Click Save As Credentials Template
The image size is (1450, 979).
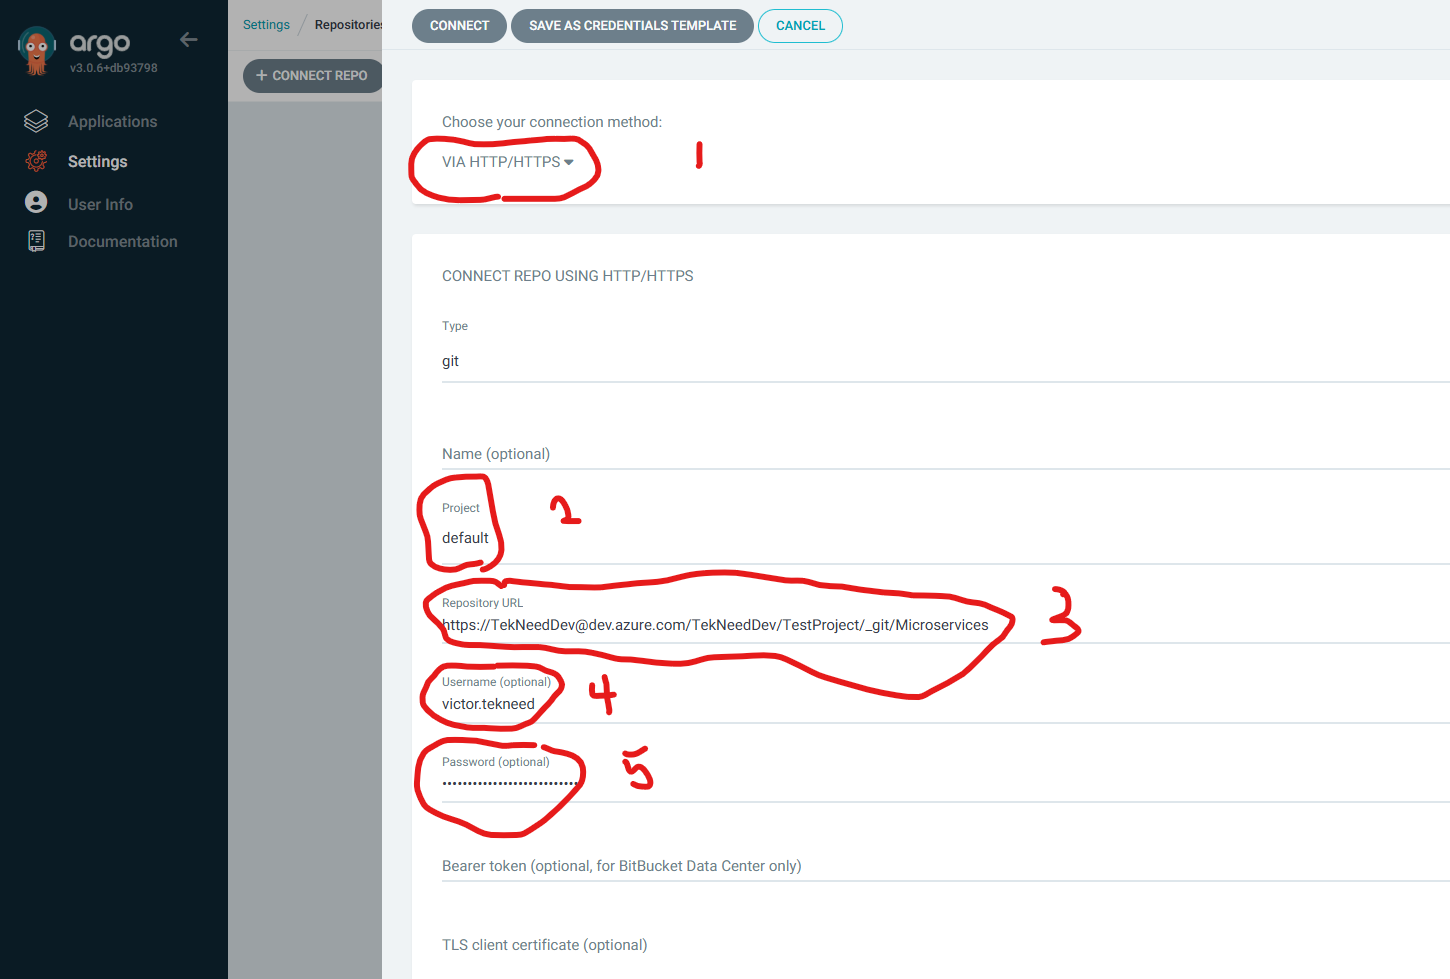click(x=632, y=26)
